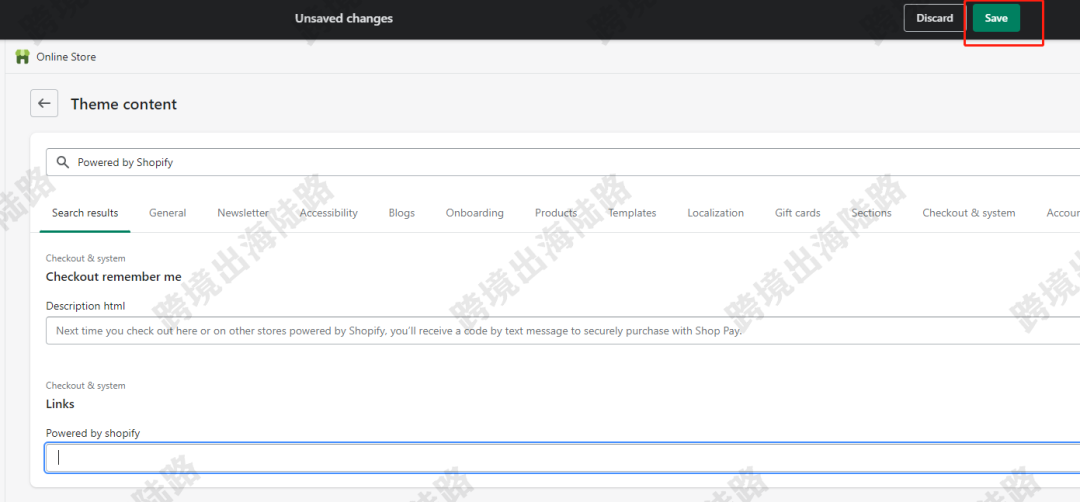Go back using the arrow button
The width and height of the screenshot is (1080, 502).
pos(44,103)
